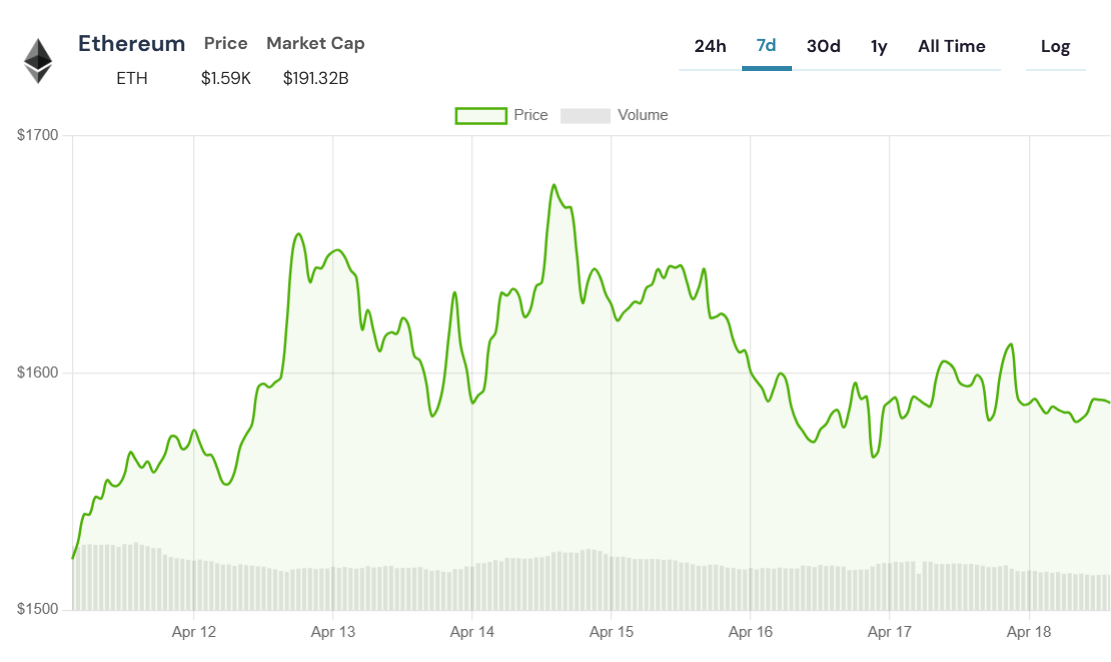Click the $191.32B market cap value
Image resolution: width=1111 pixels, height=662 pixels.
316,78
